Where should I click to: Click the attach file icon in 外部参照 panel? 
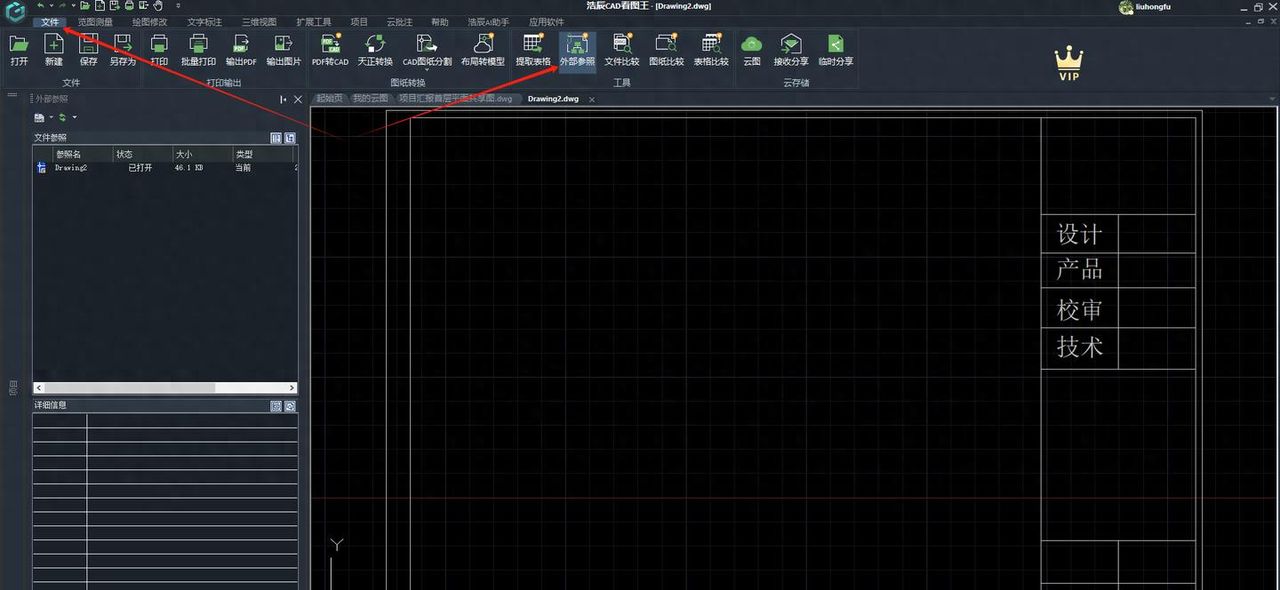click(x=39, y=118)
